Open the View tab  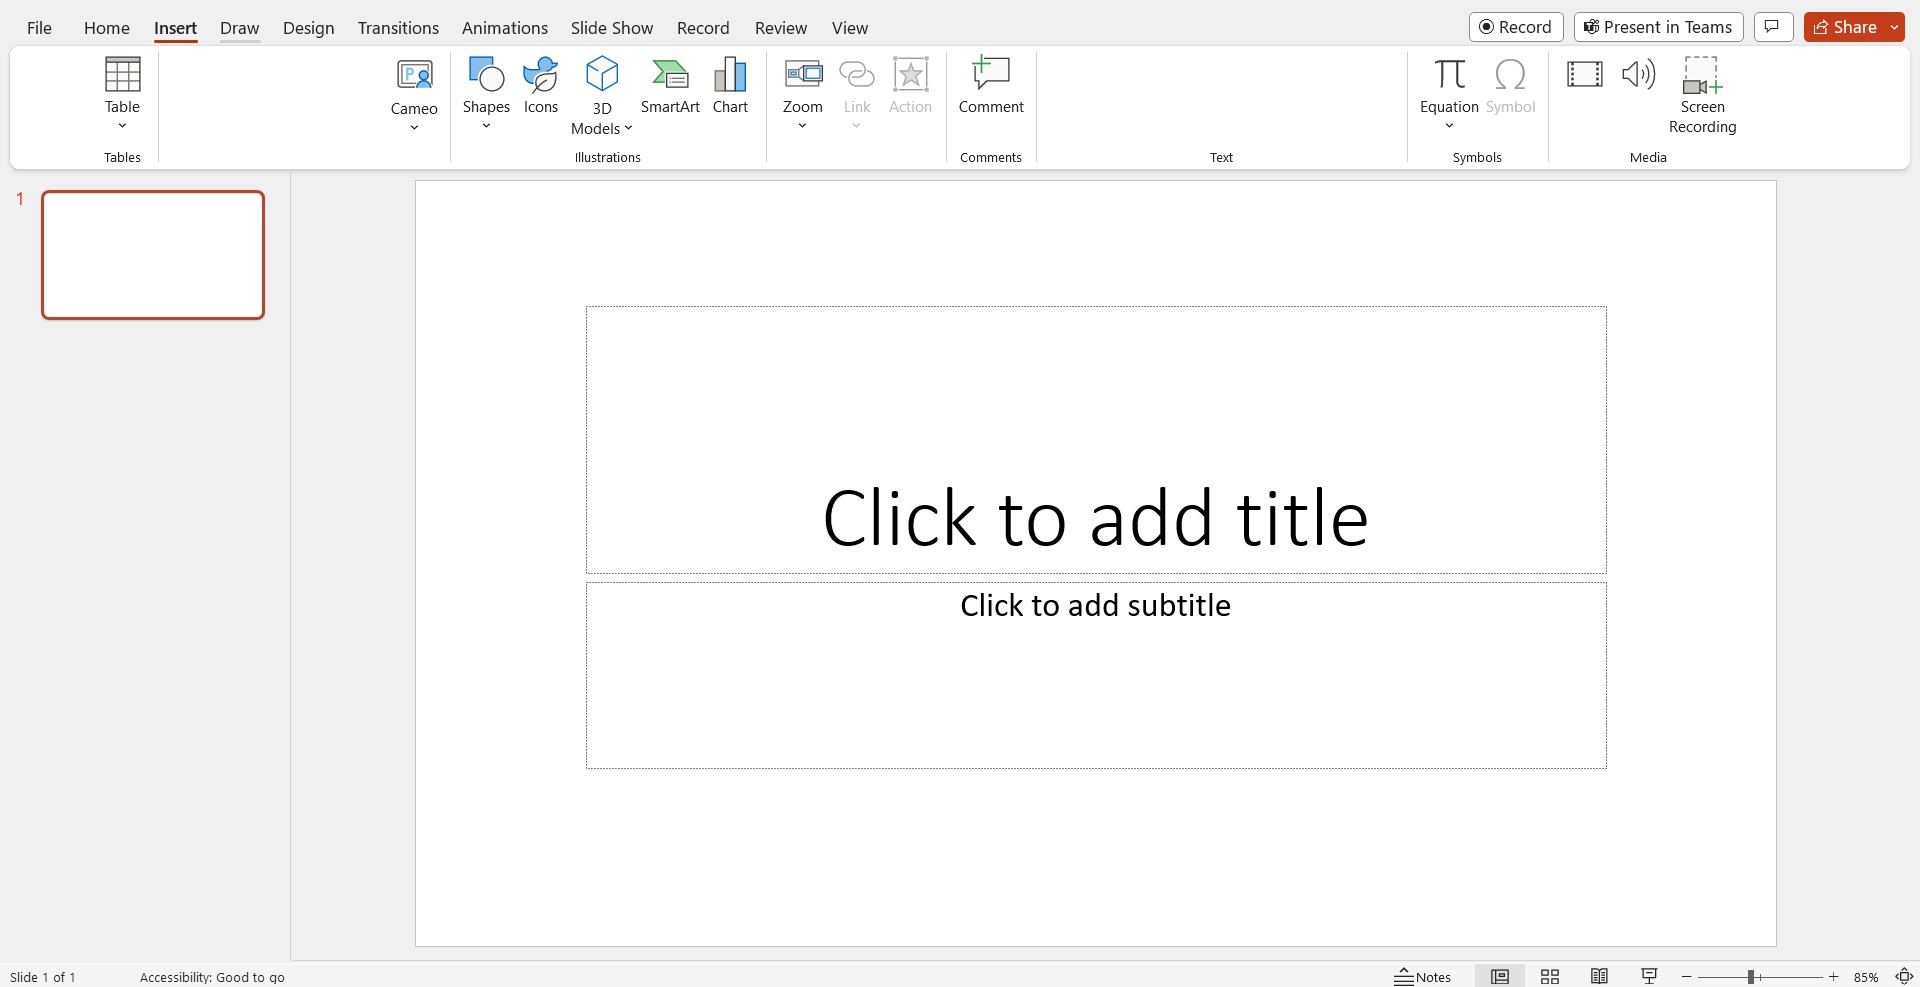click(x=850, y=28)
